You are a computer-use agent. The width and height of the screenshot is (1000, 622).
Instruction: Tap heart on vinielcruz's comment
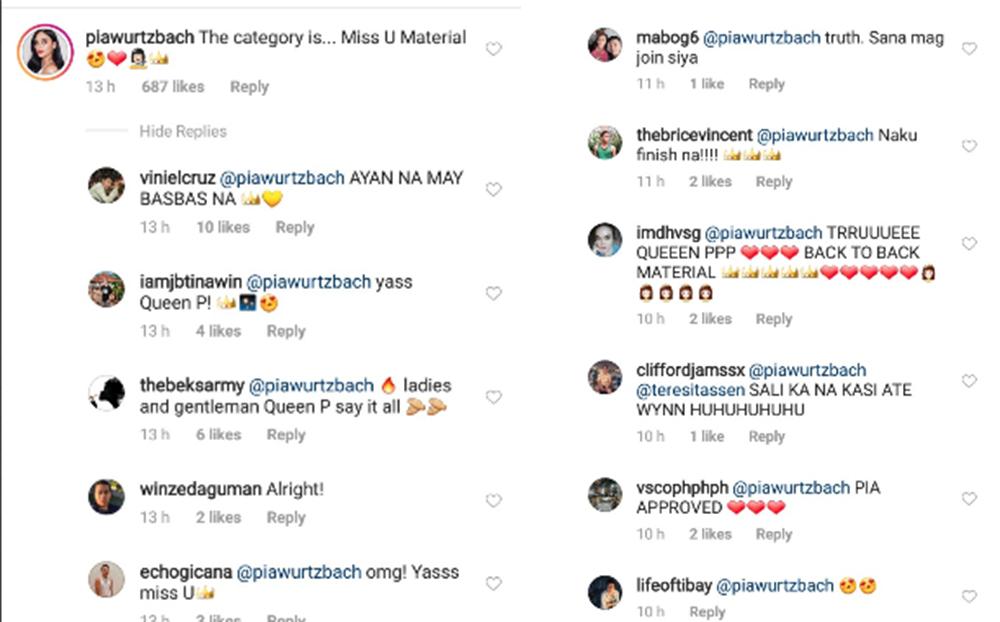tap(493, 189)
